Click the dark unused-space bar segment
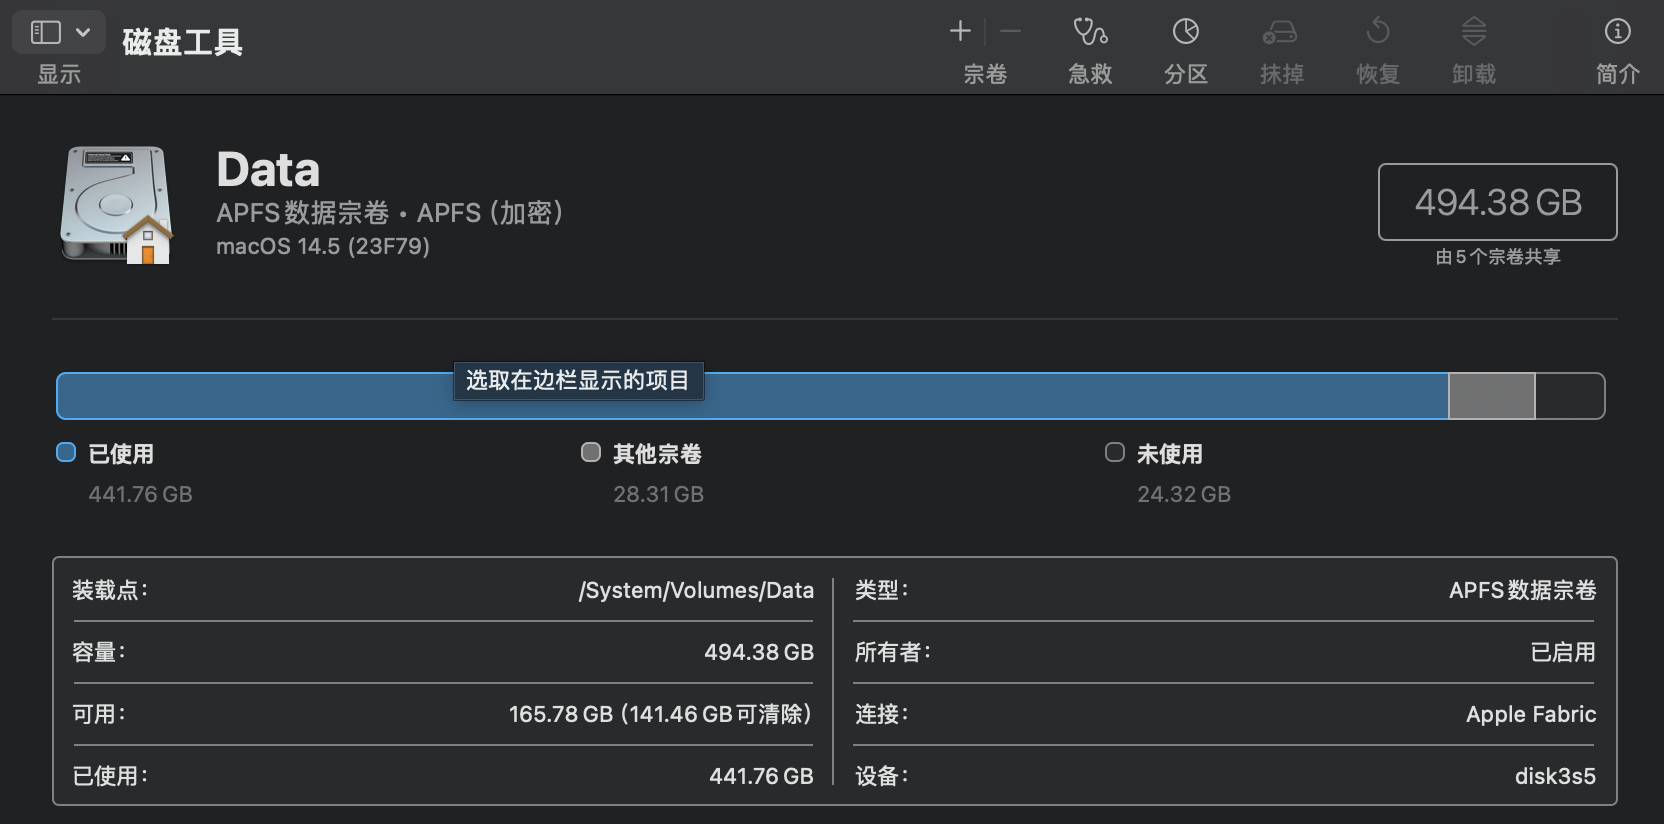The height and width of the screenshot is (824, 1664). click(1569, 397)
